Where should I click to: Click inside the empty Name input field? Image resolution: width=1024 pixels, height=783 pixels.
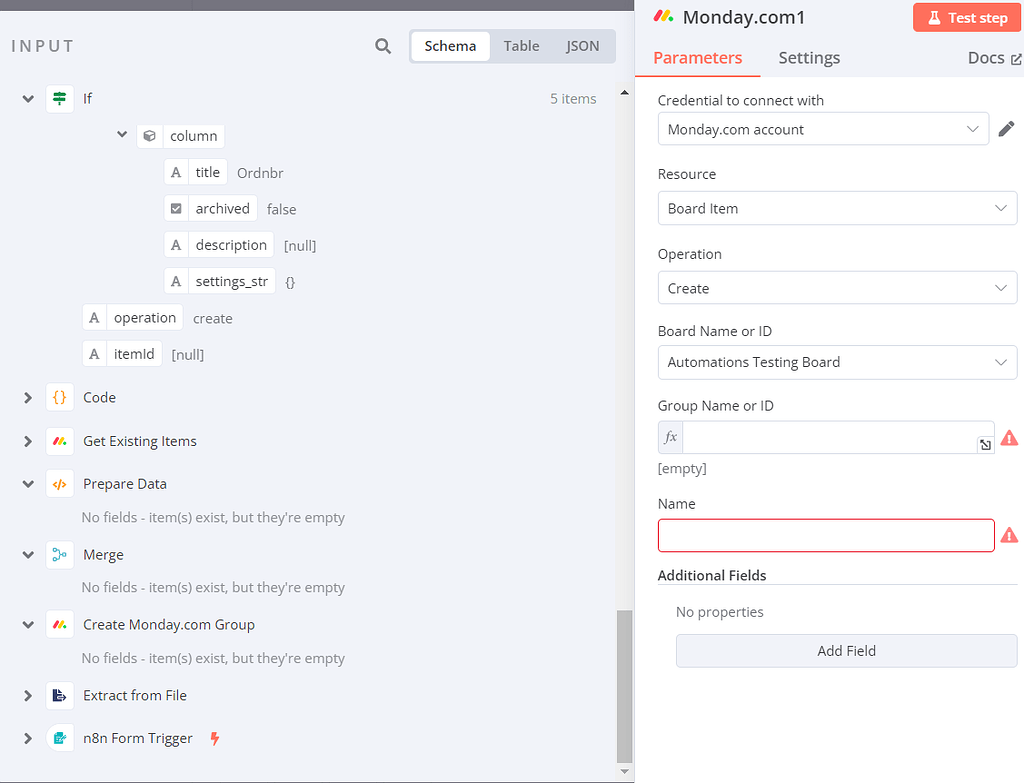click(825, 535)
